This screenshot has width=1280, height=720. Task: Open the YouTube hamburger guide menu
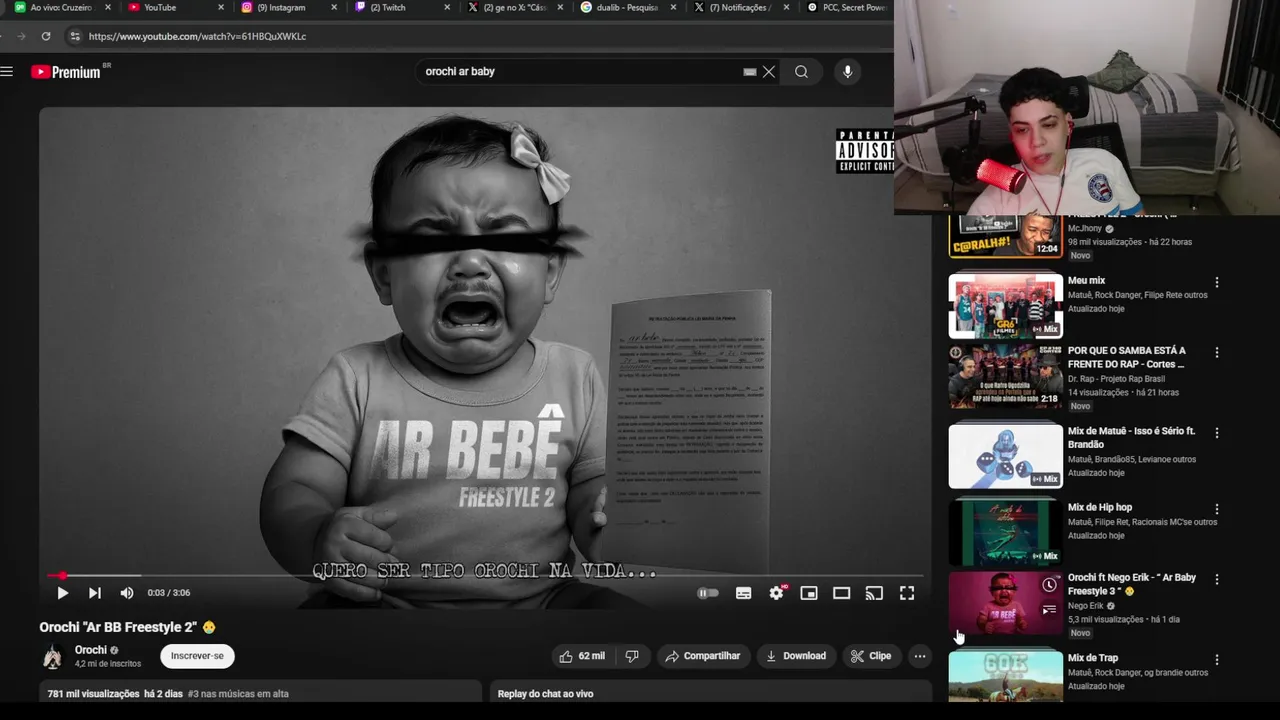[7, 72]
